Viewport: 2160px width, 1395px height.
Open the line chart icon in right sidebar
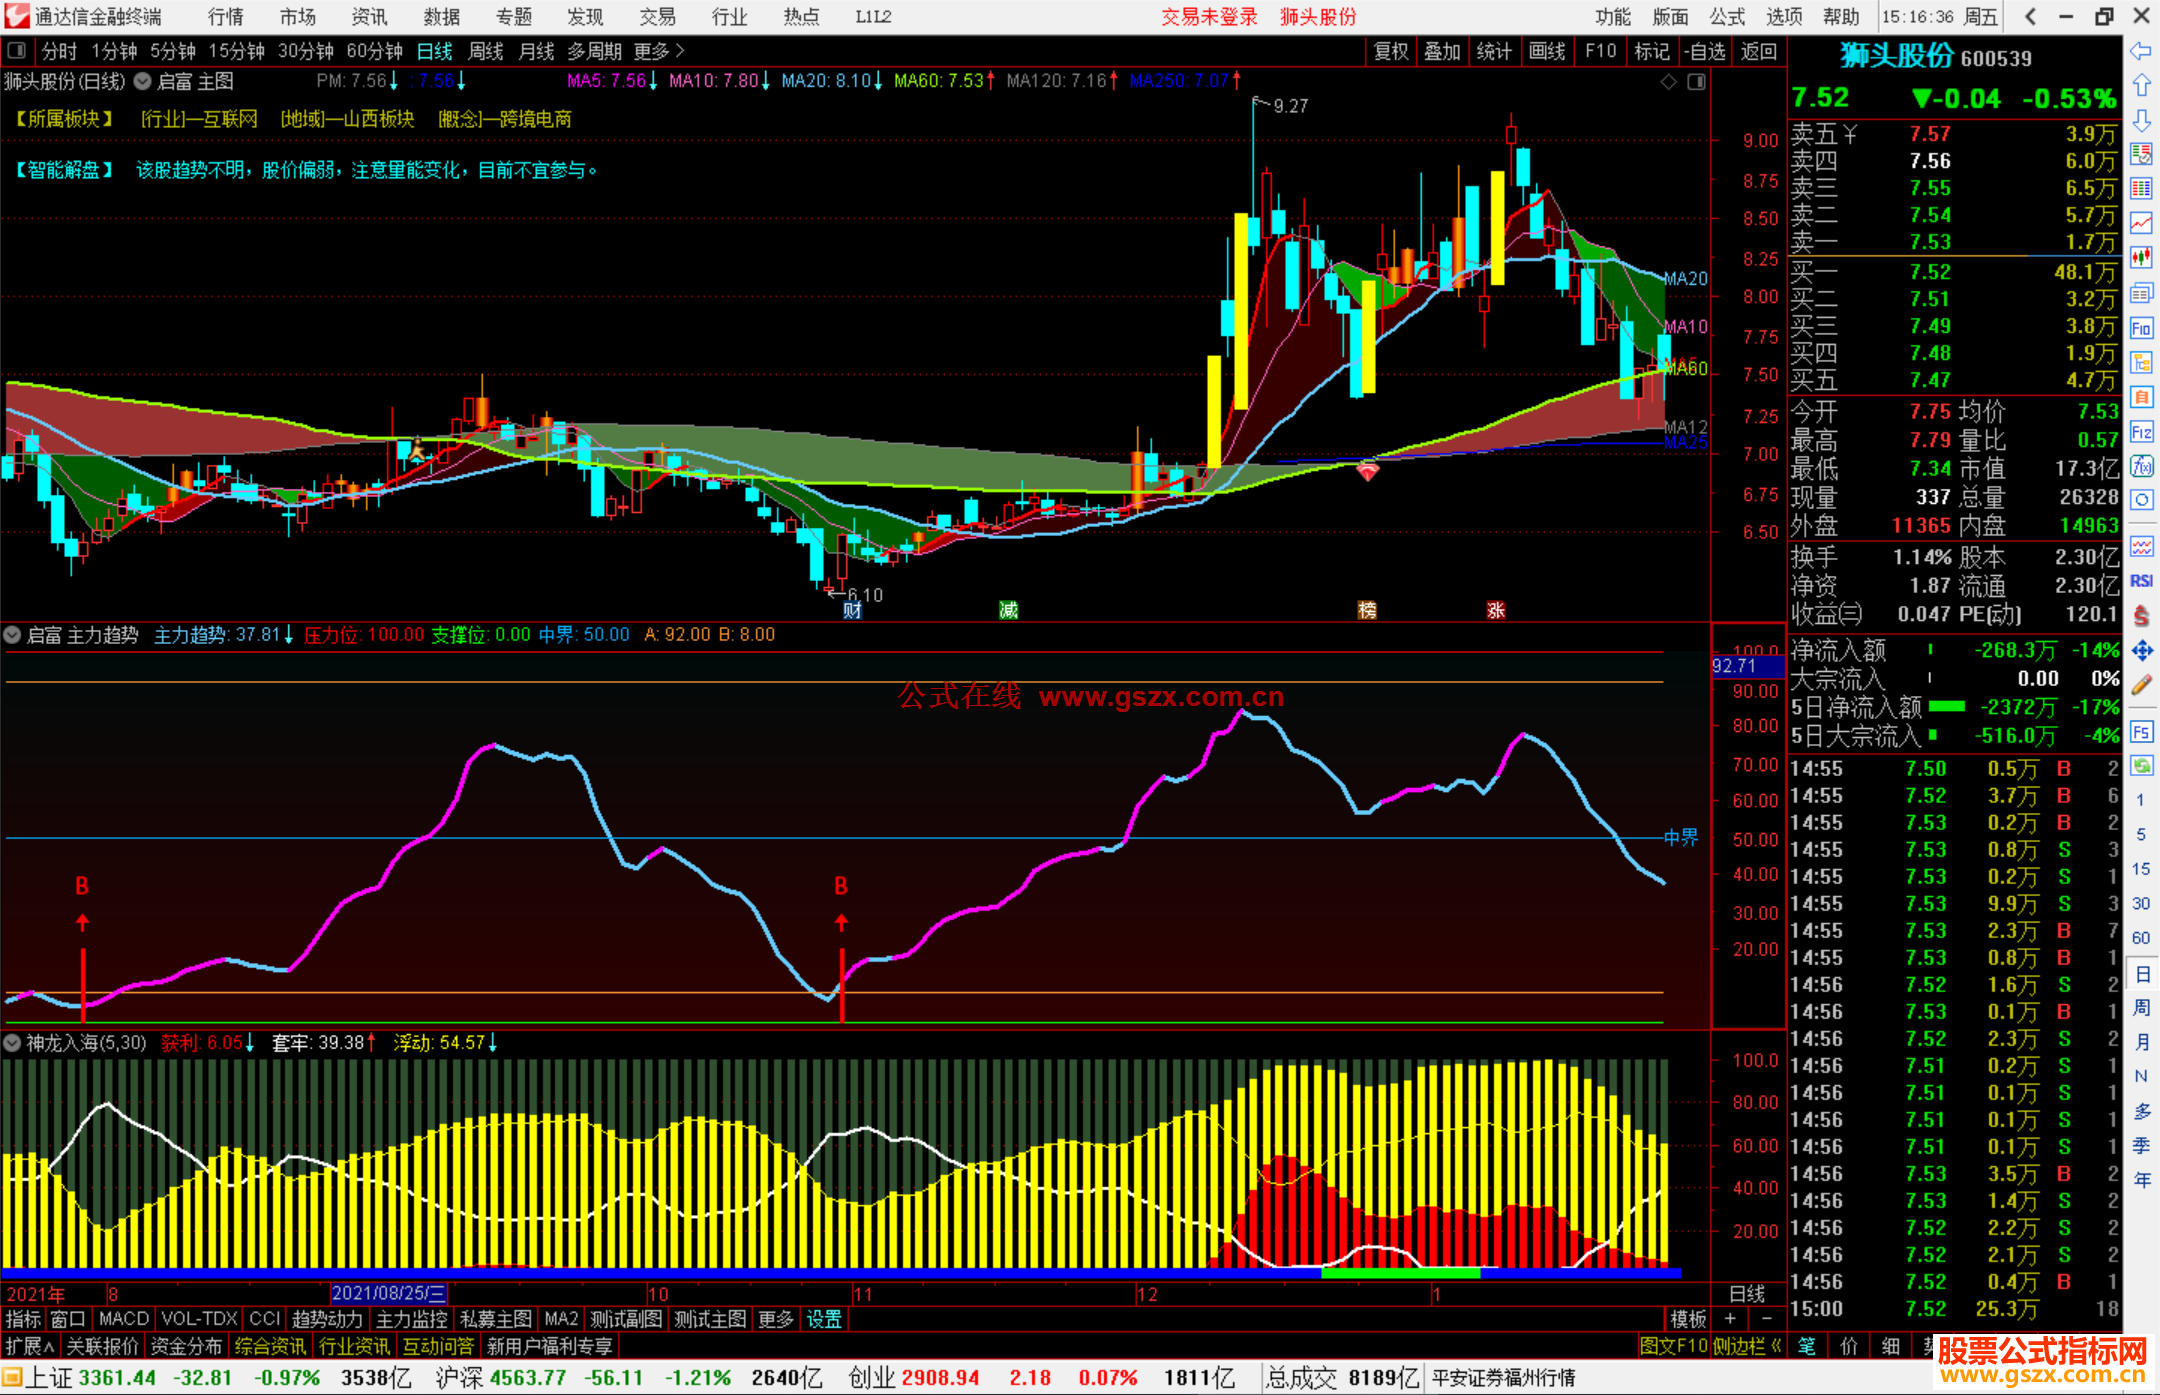(2141, 223)
